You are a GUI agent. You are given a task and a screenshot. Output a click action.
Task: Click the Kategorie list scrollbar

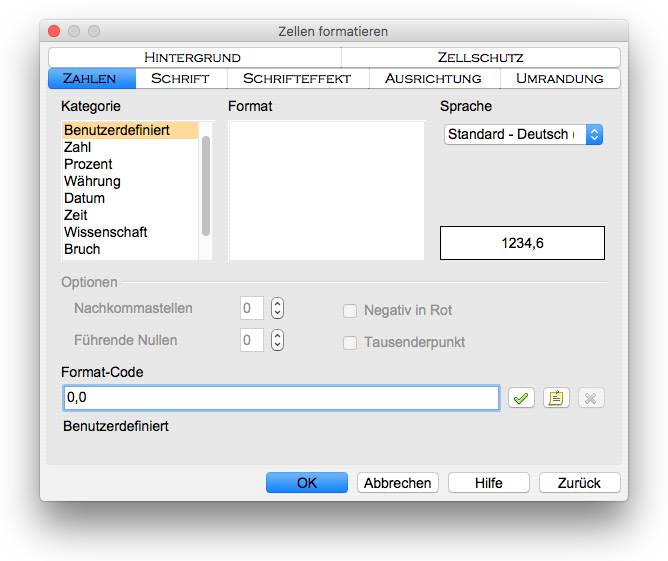click(206, 186)
